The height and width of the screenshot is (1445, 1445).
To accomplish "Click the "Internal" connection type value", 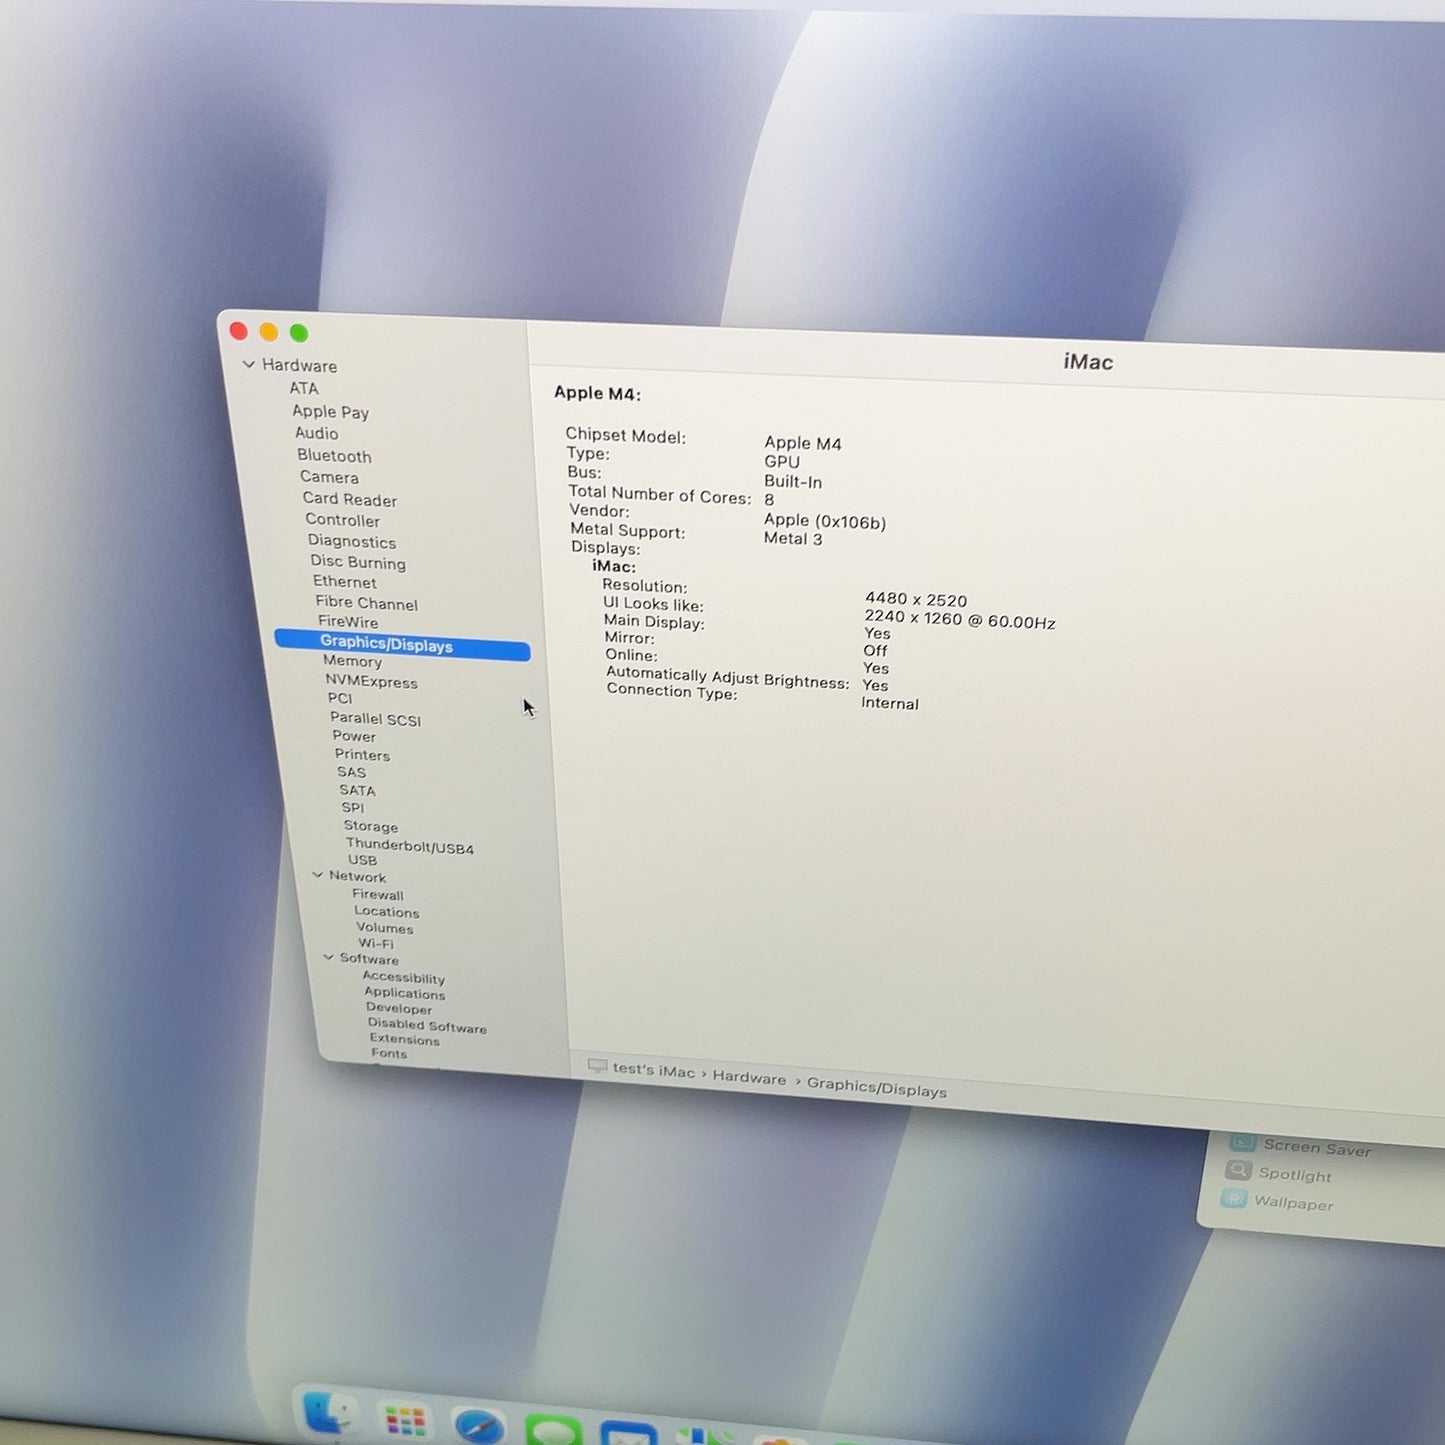I will tap(889, 703).
